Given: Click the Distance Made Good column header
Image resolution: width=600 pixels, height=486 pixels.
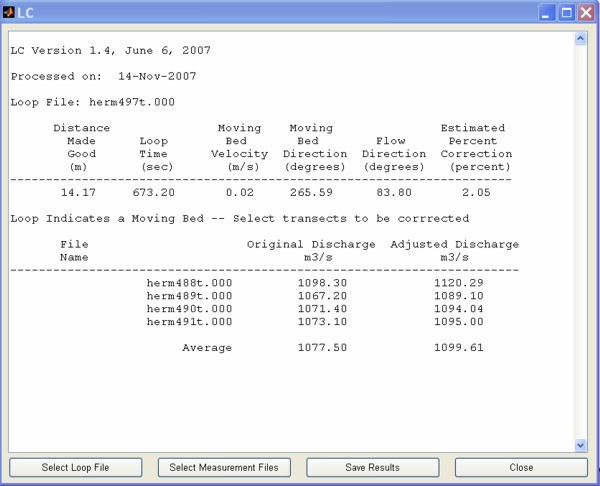Looking at the screenshot, I should pos(81,147).
